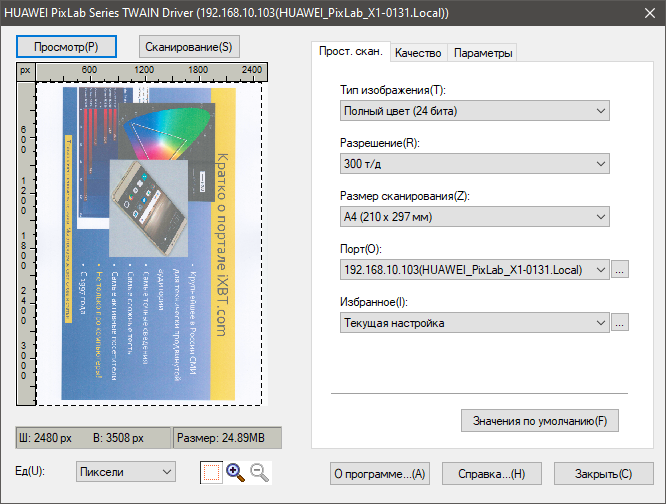Open Справка...(H) help
This screenshot has height=504, width=666.
491,473
